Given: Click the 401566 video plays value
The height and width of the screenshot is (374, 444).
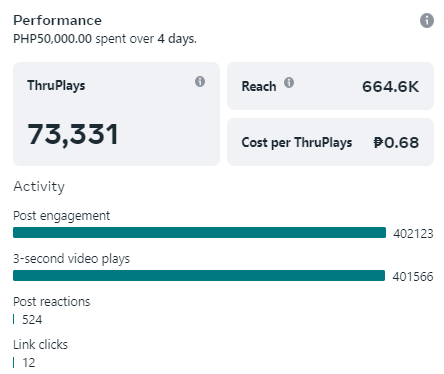Looking at the screenshot, I should (413, 276).
